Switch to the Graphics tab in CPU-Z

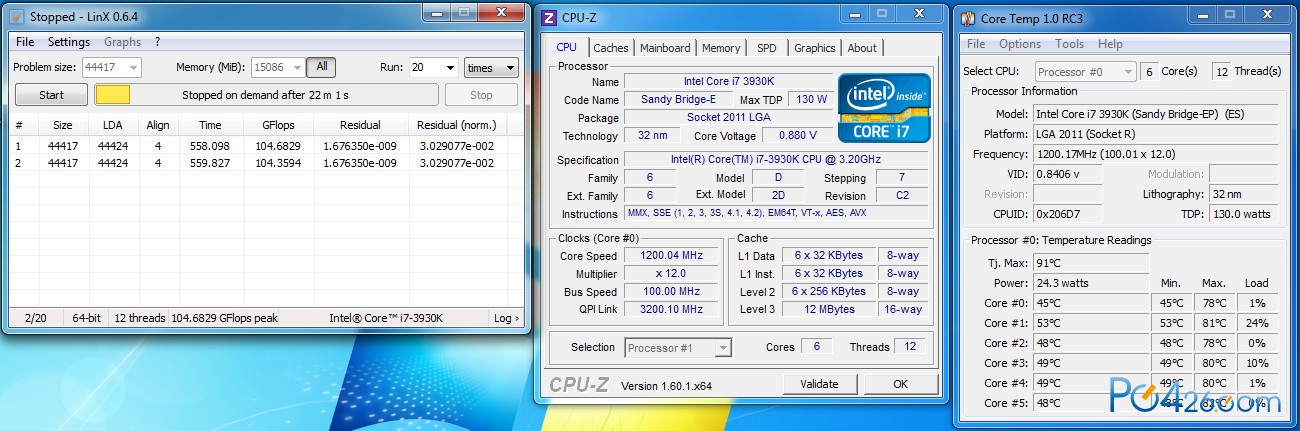[814, 48]
